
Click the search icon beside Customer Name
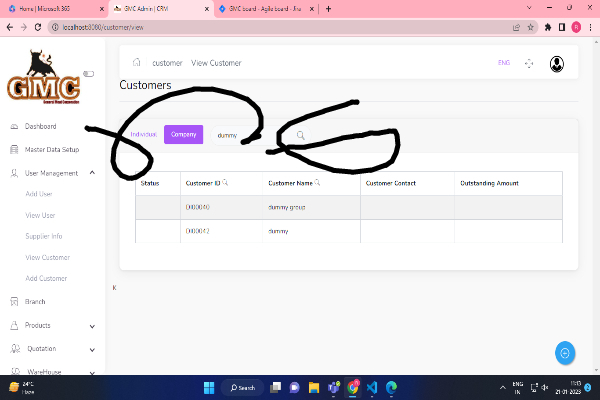317,183
